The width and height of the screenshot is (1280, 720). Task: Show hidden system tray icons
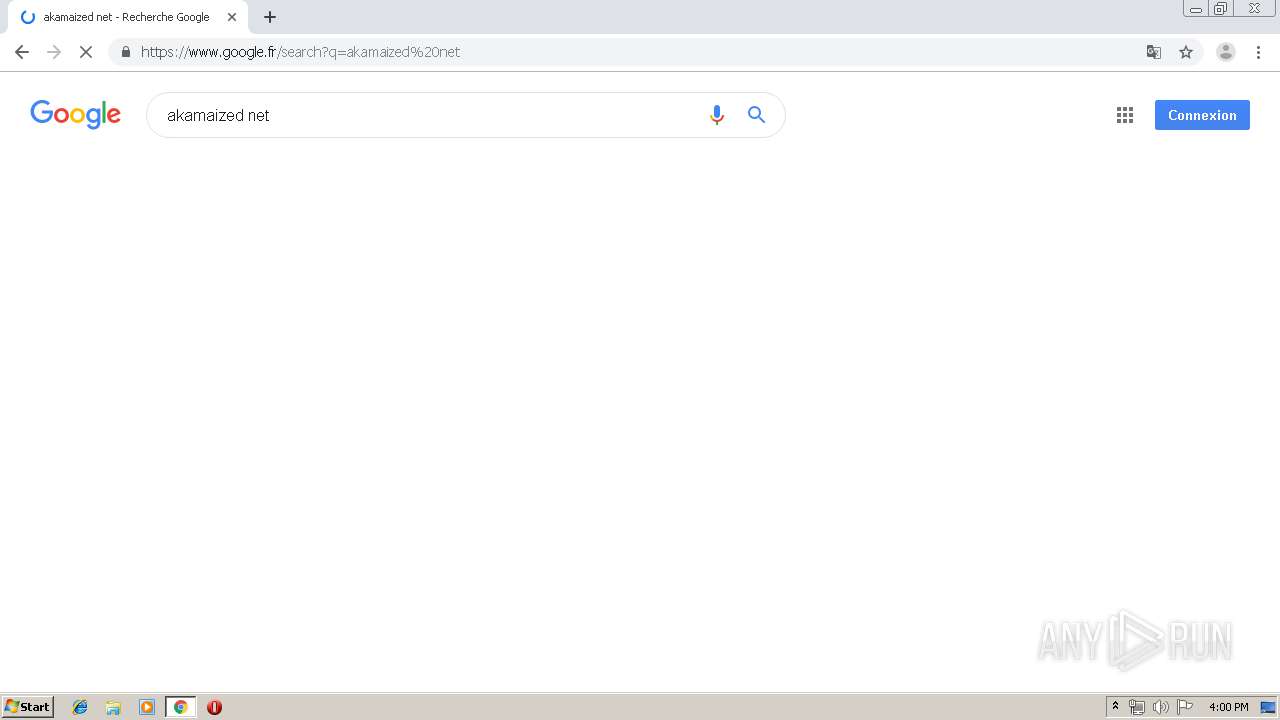(1115, 707)
